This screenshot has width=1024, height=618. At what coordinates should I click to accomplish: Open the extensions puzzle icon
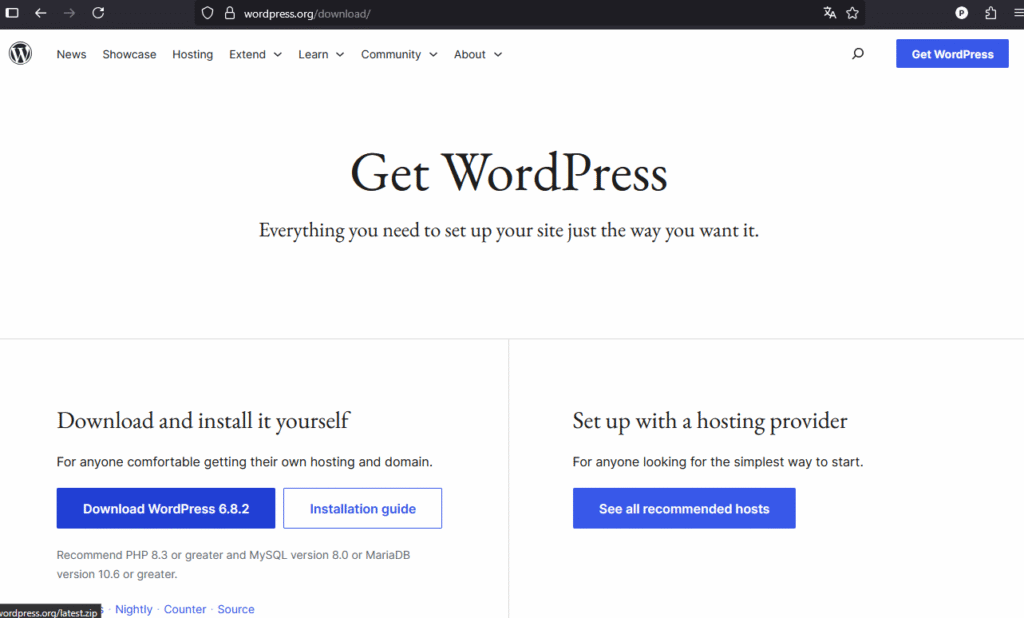coord(991,13)
